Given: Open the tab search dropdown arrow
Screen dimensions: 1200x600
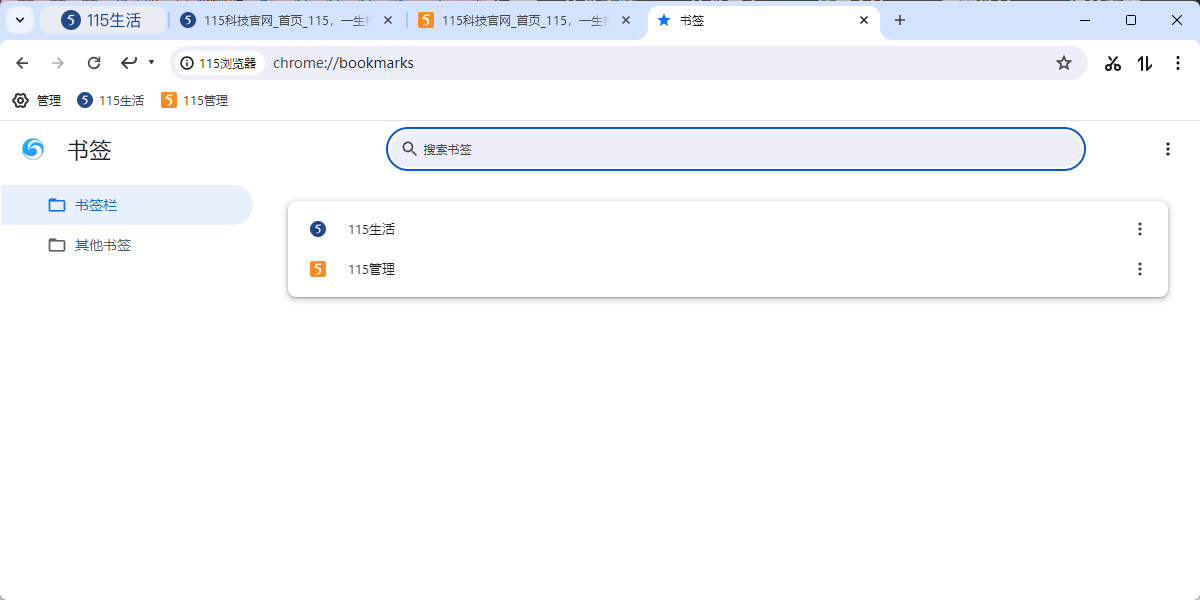Looking at the screenshot, I should click(x=19, y=20).
